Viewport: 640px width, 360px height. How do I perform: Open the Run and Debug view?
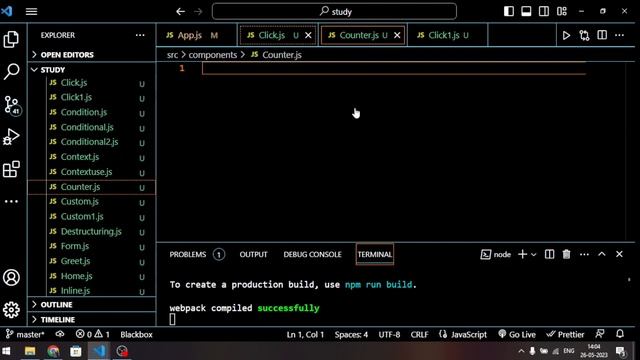pos(11,137)
